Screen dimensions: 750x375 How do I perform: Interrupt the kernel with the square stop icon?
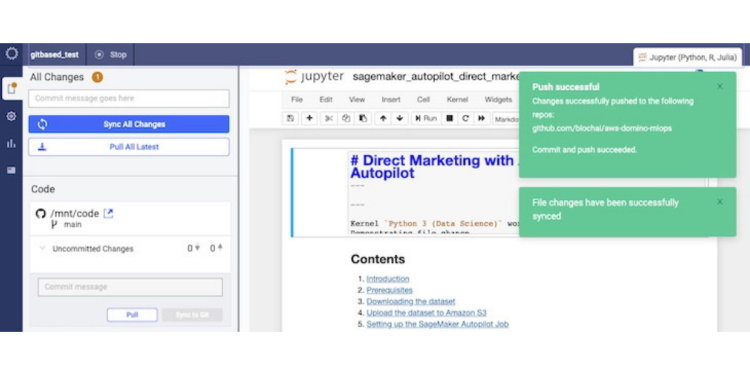[x=449, y=118]
